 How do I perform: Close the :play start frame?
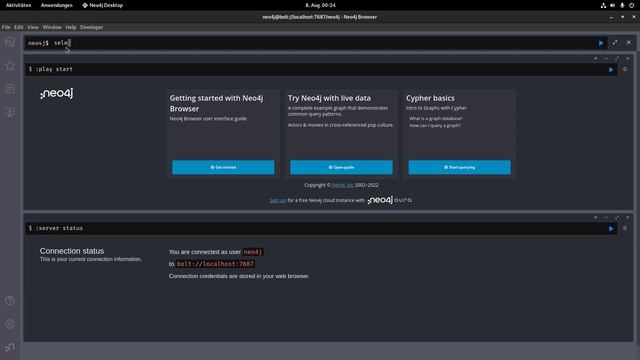coord(628,58)
